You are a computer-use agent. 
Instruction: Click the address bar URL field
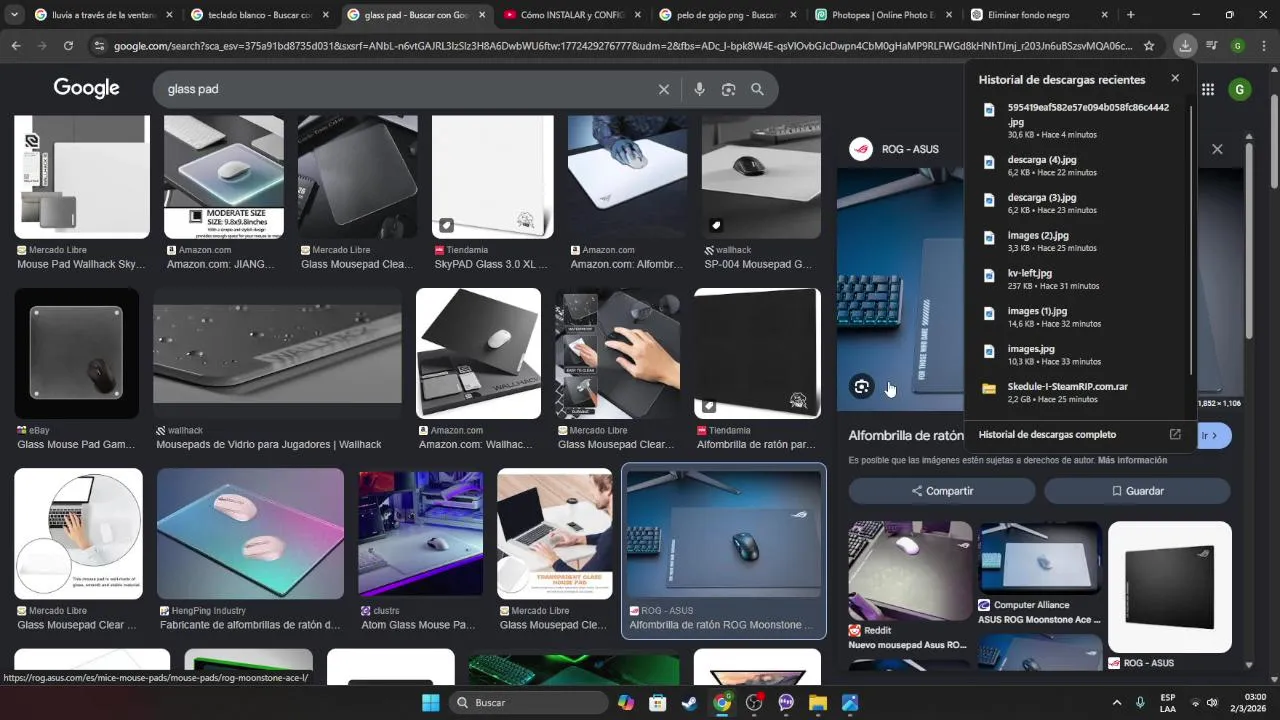[x=622, y=46]
